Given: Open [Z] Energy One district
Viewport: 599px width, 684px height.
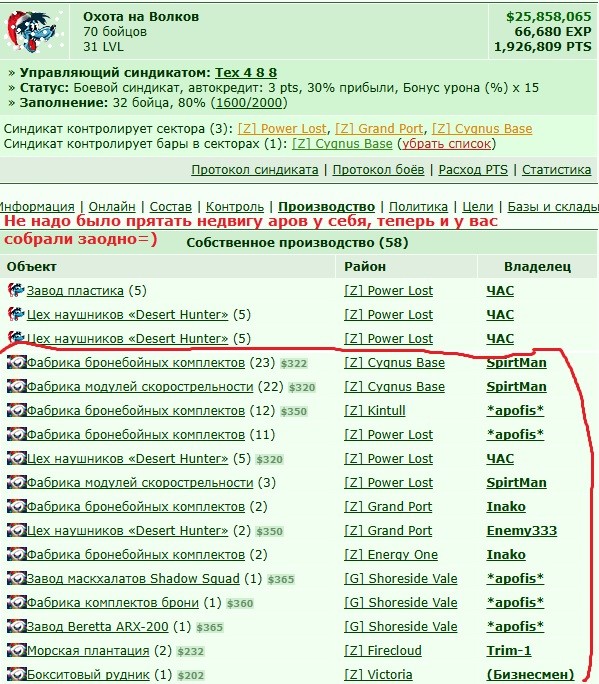Looking at the screenshot, I should (x=391, y=554).
